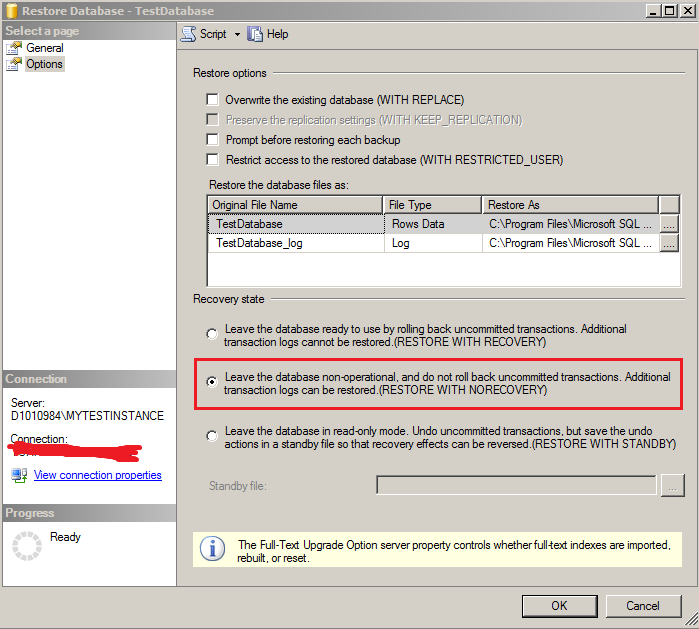Toggle Preserve the replication settings checkbox

pyautogui.click(x=213, y=119)
